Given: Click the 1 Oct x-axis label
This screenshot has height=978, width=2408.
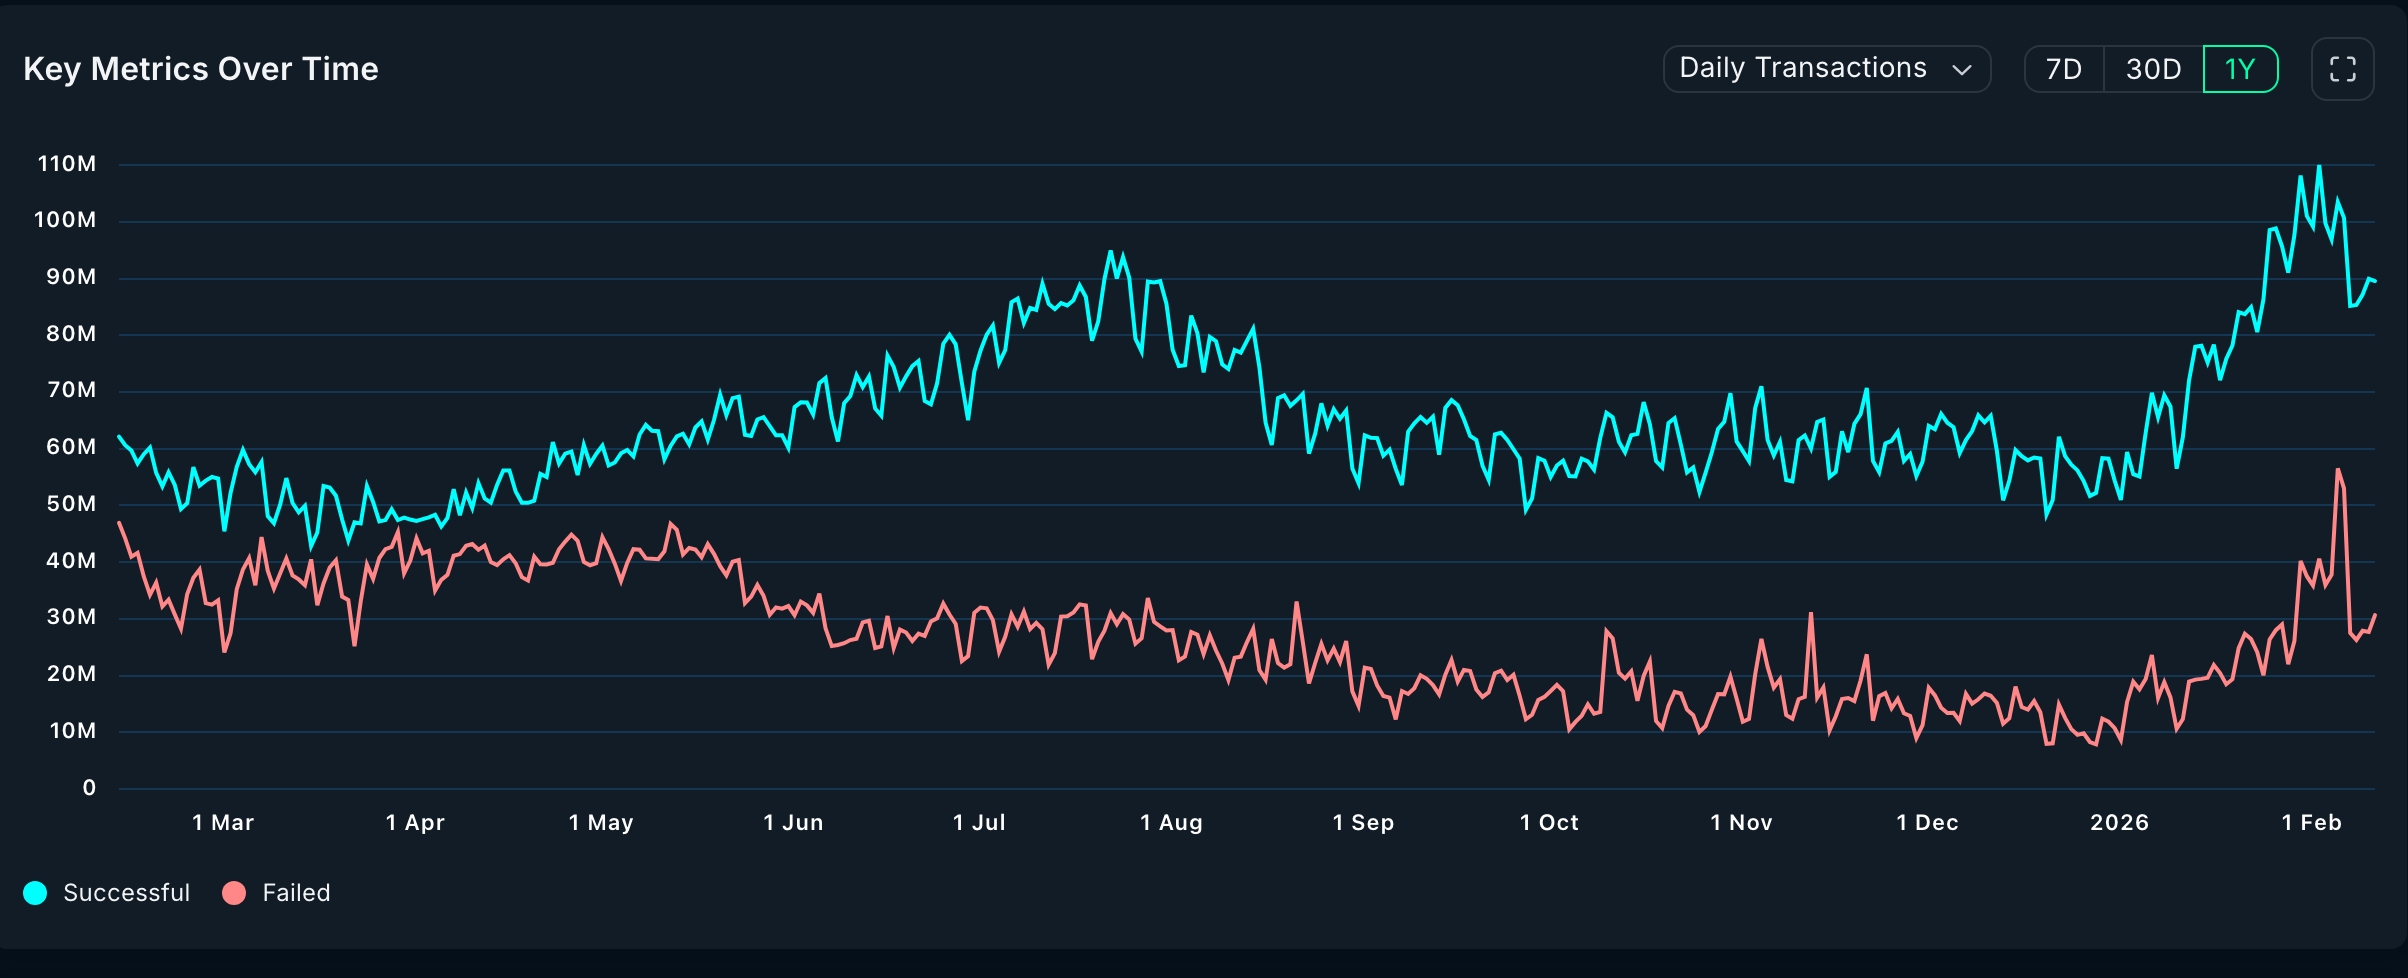Looking at the screenshot, I should tap(1549, 822).
